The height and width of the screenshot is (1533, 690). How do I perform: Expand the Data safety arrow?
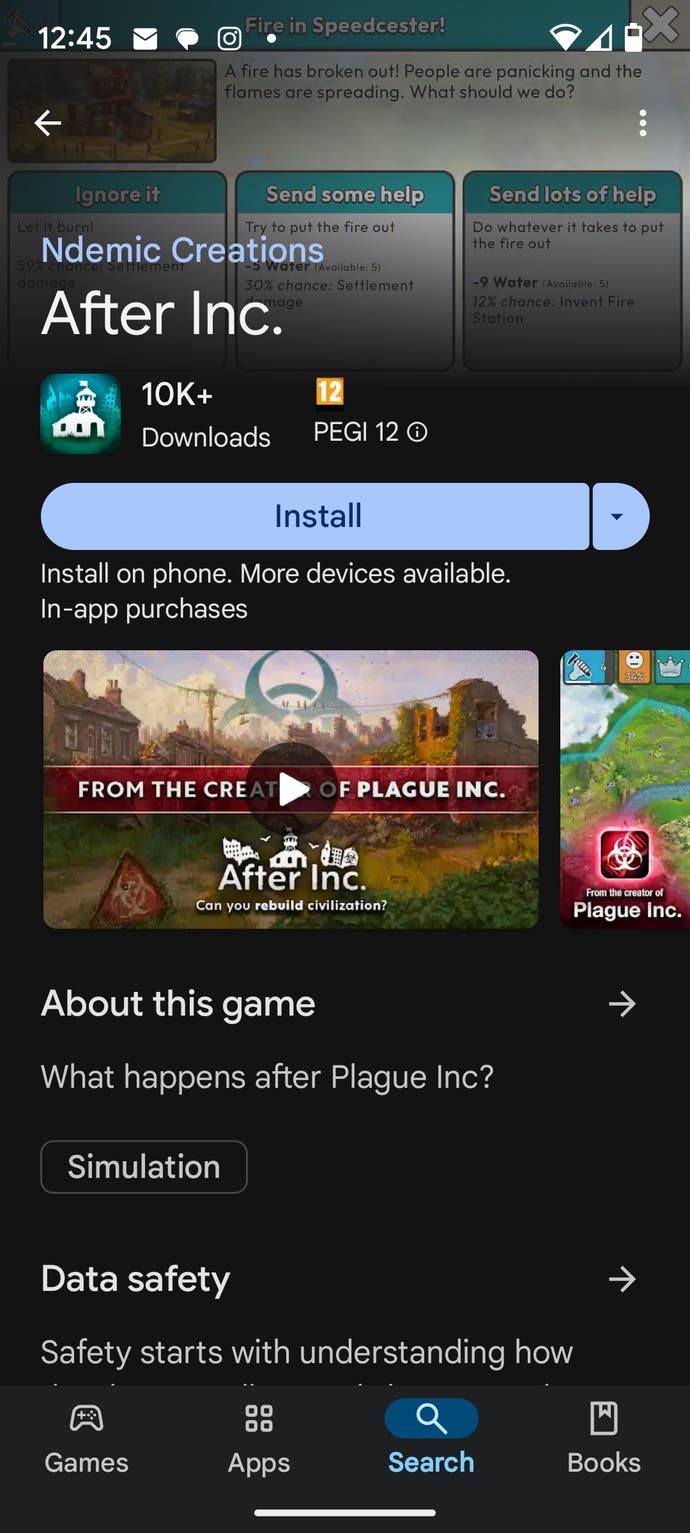point(622,1279)
